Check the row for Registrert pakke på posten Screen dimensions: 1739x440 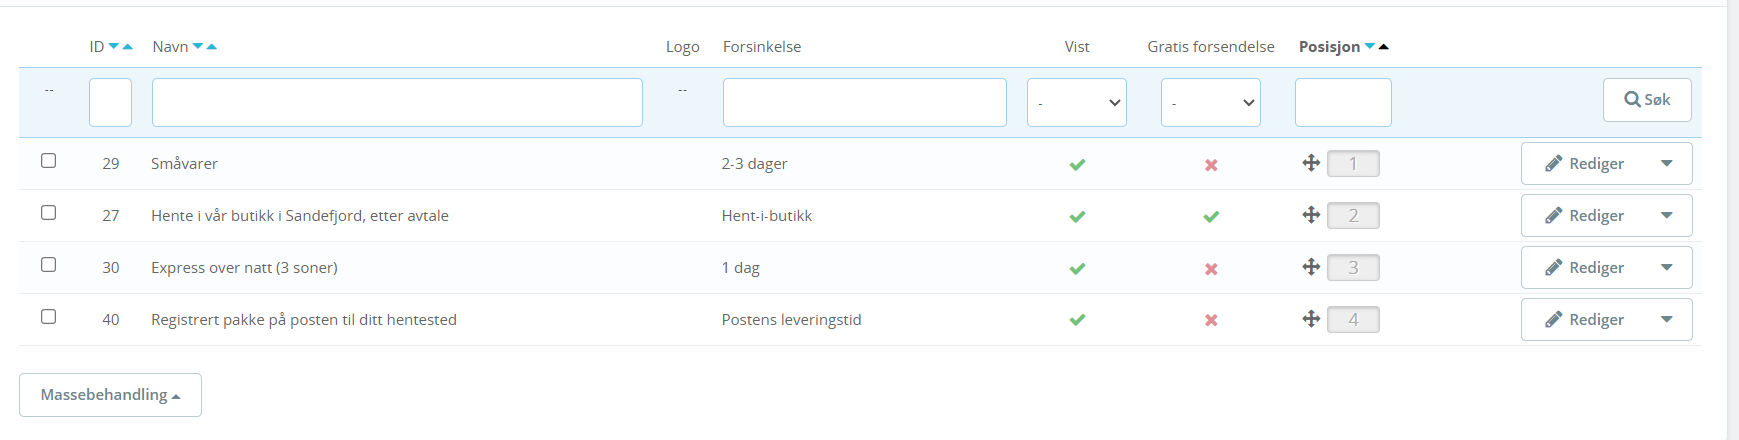tap(48, 317)
